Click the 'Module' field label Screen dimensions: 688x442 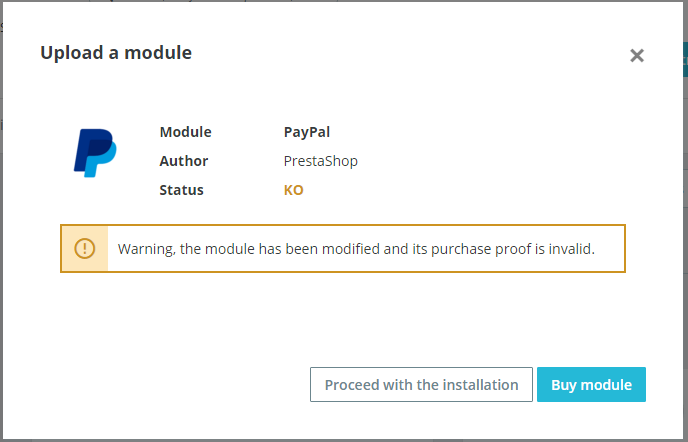(185, 132)
